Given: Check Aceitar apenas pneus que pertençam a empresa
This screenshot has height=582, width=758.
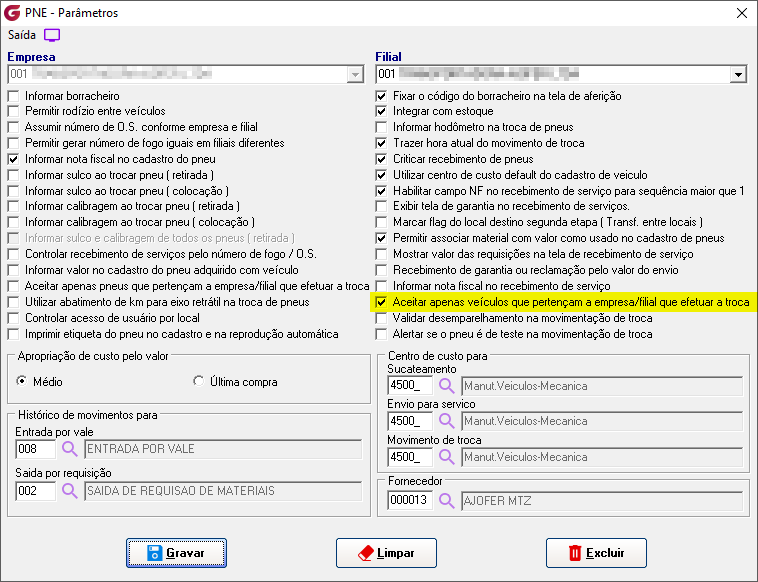Looking at the screenshot, I should coord(14,286).
